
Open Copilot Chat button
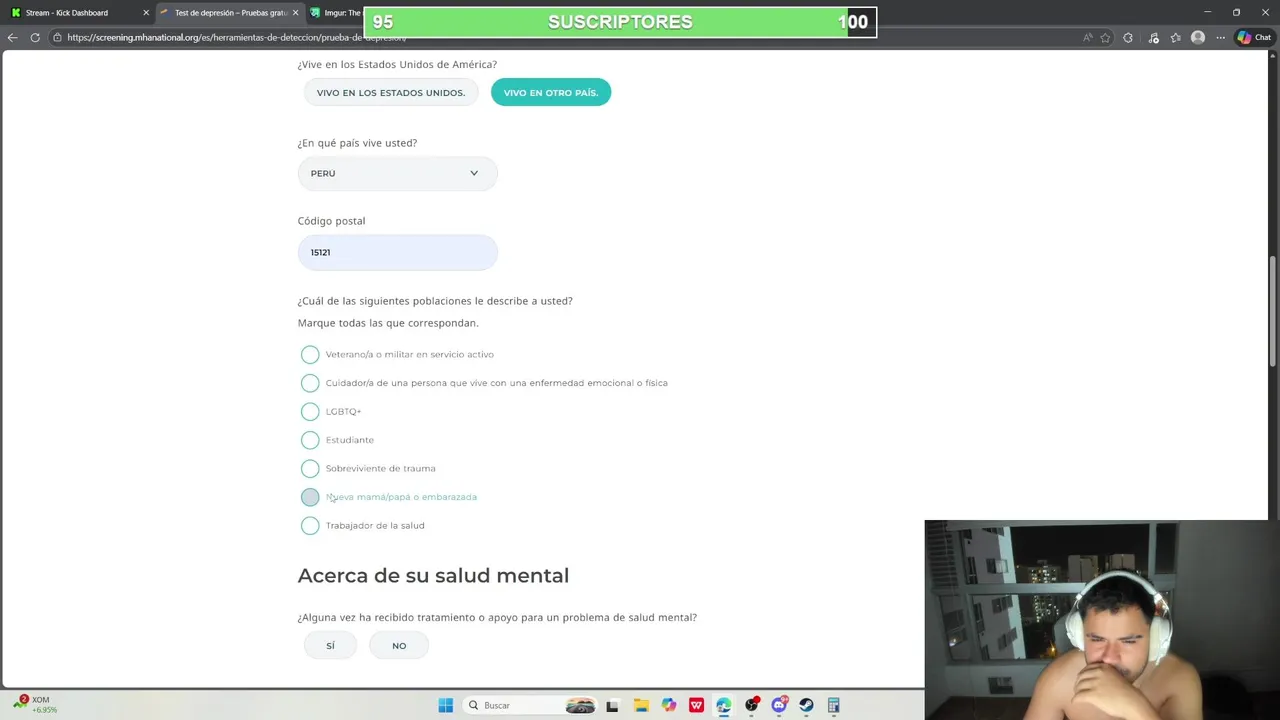tap(1254, 37)
